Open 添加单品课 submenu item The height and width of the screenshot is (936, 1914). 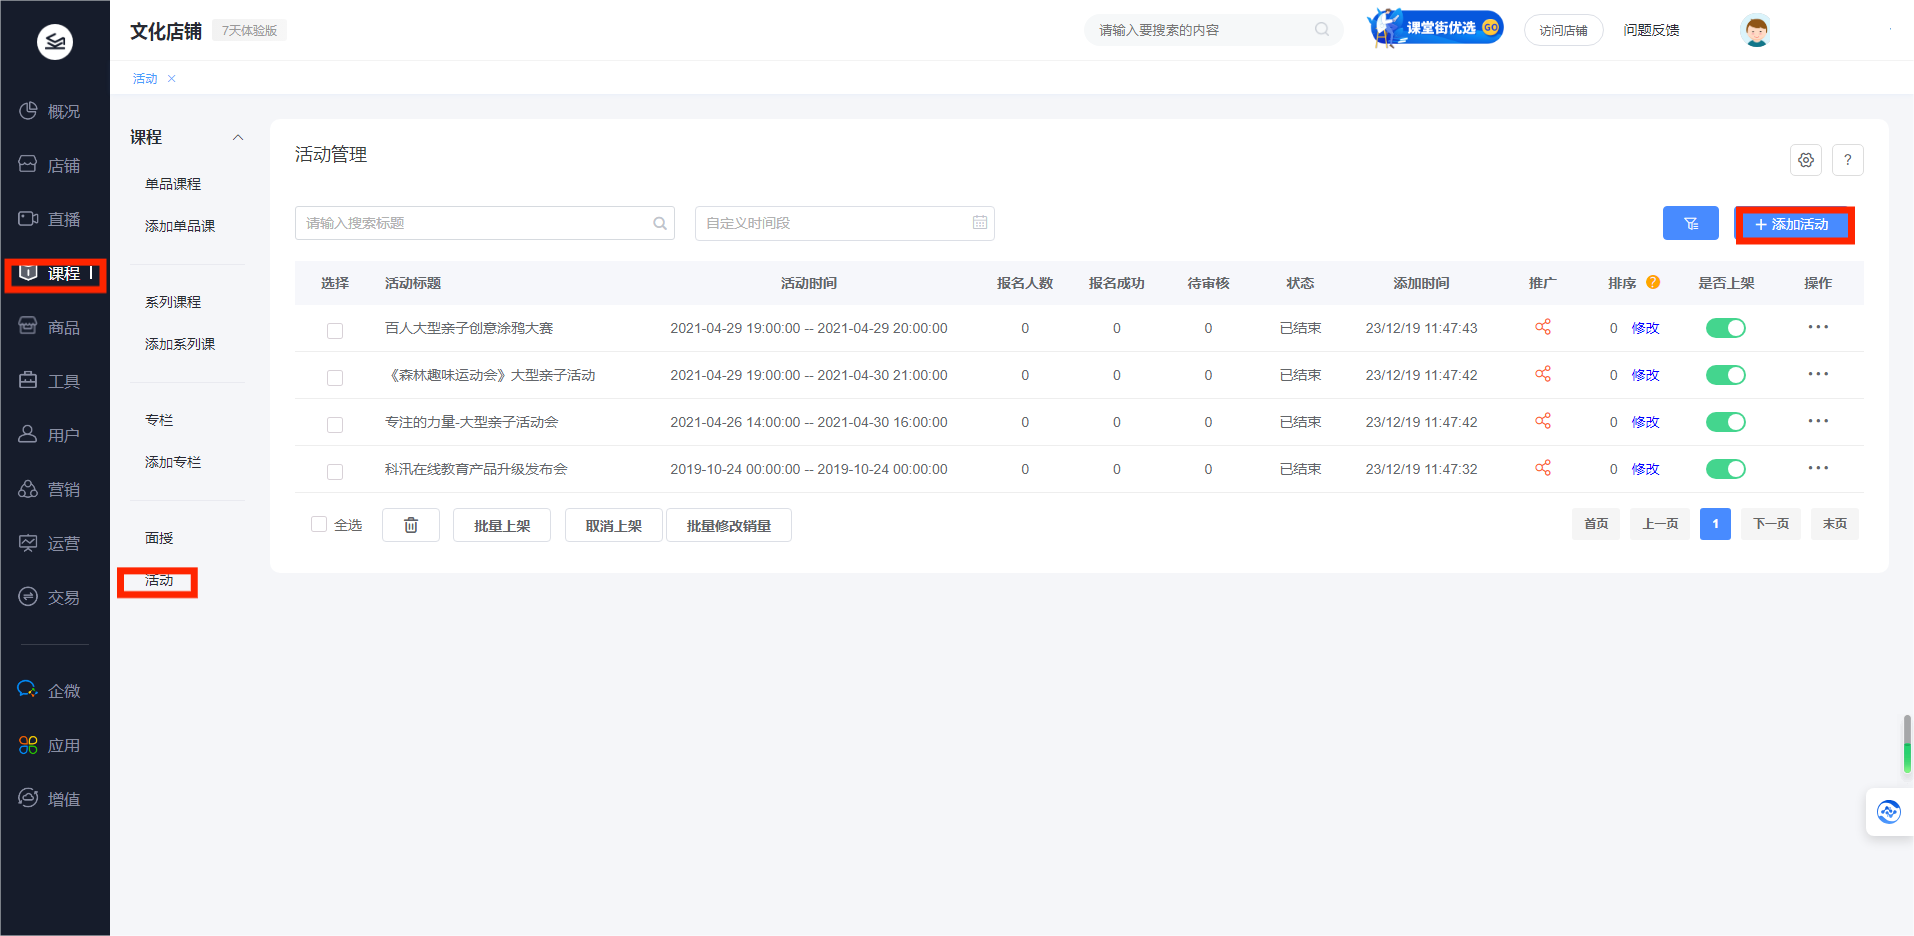[x=180, y=226]
